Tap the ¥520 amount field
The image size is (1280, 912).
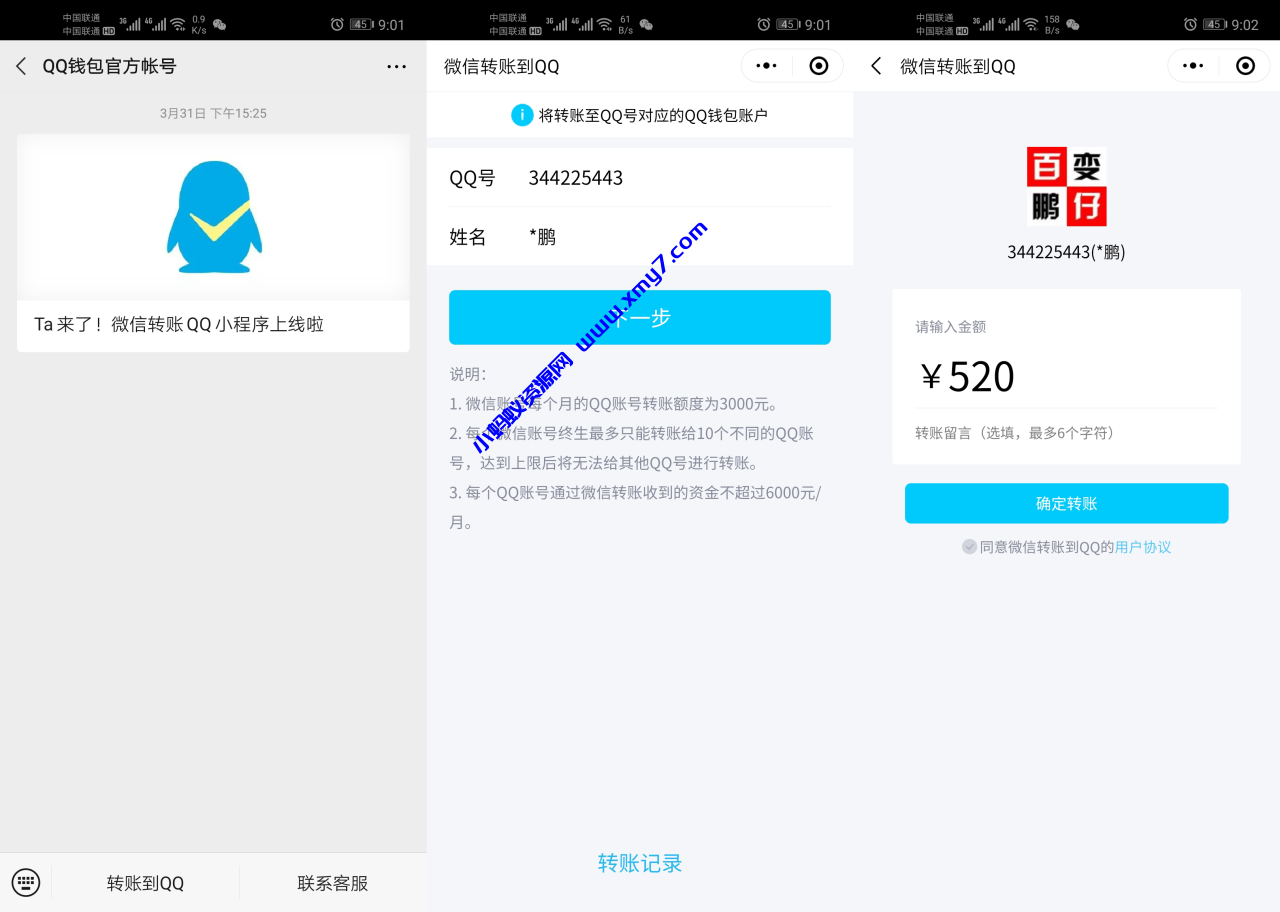[x=966, y=376]
